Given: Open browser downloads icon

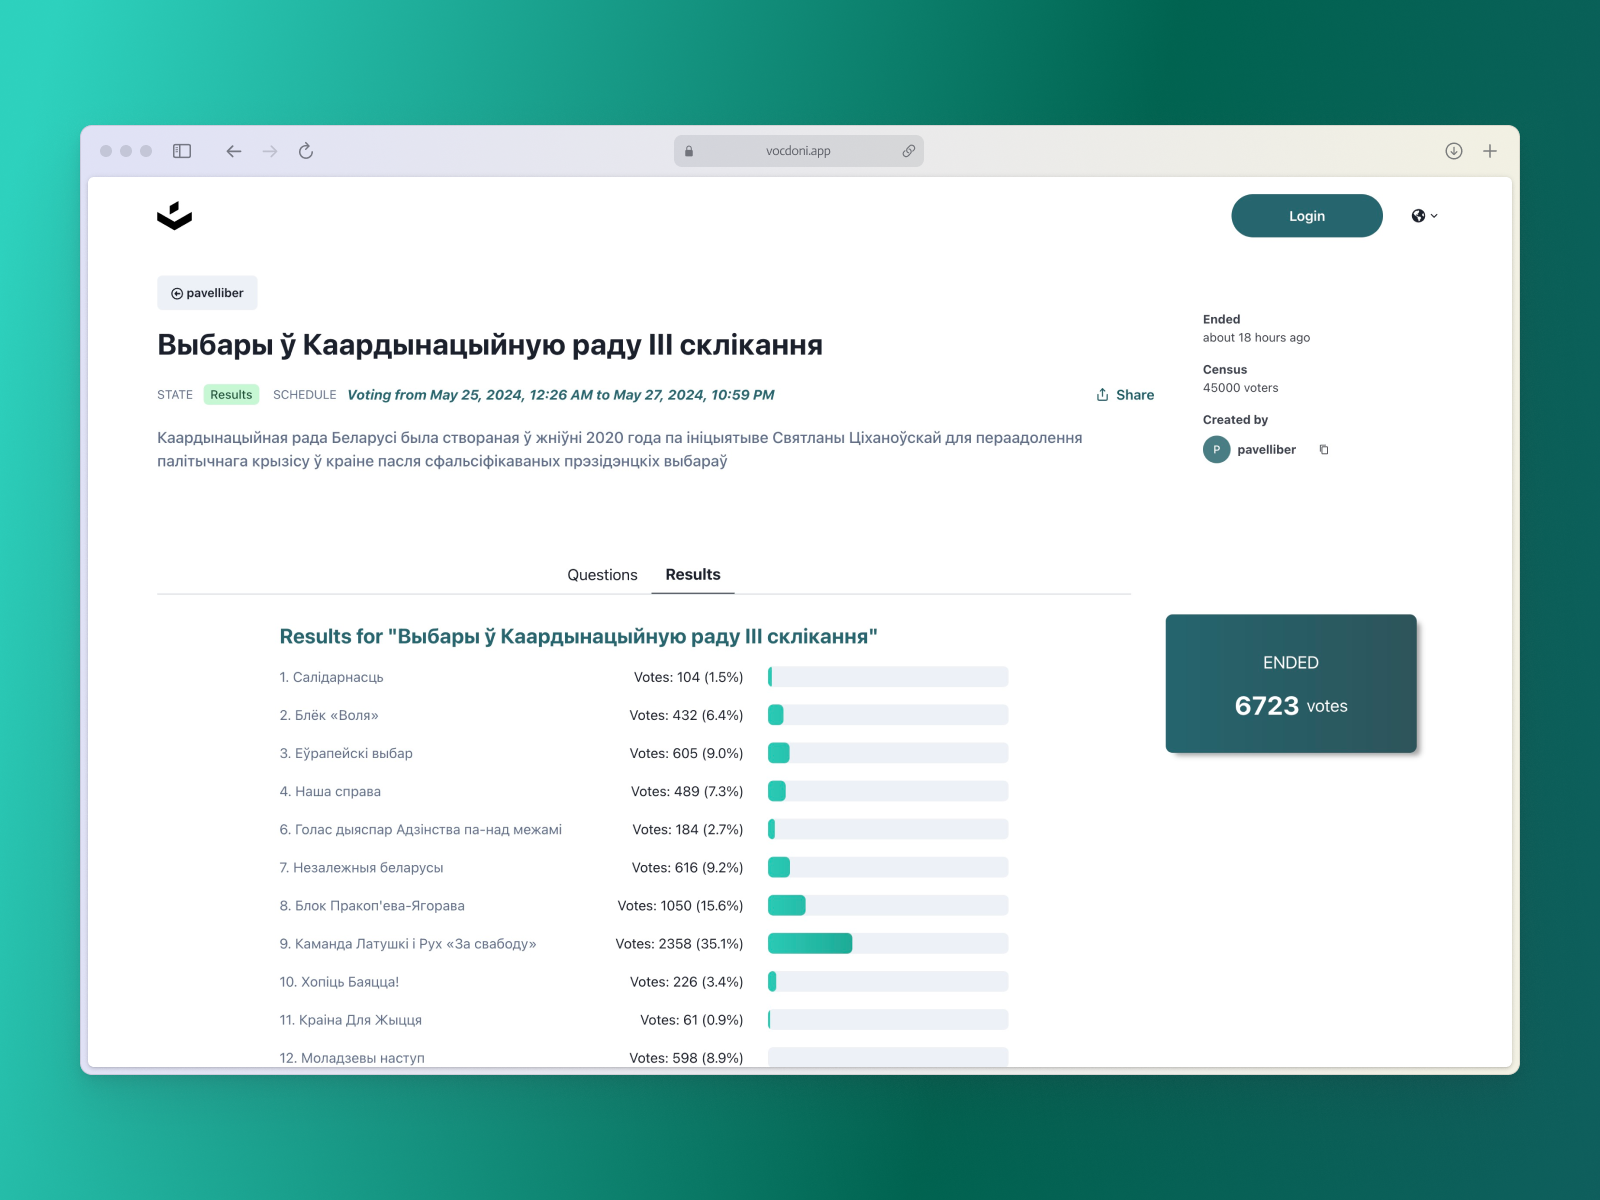Looking at the screenshot, I should coord(1454,151).
